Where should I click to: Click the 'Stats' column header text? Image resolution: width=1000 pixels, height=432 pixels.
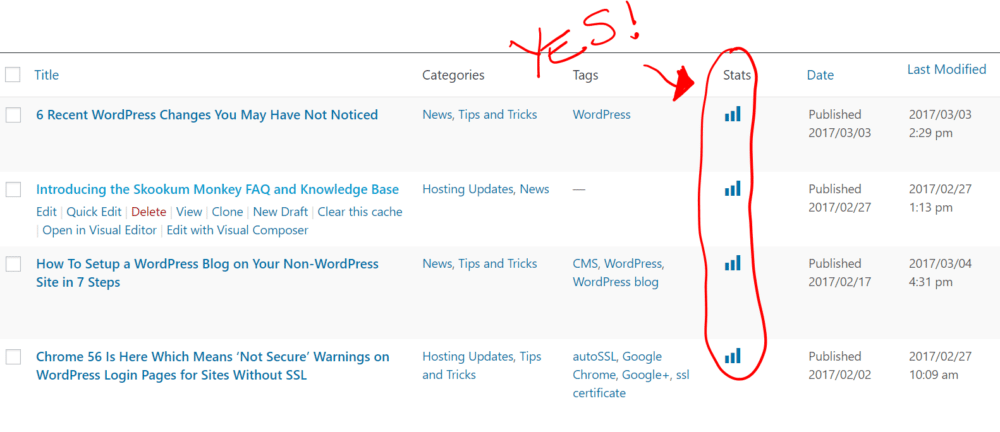pos(737,75)
